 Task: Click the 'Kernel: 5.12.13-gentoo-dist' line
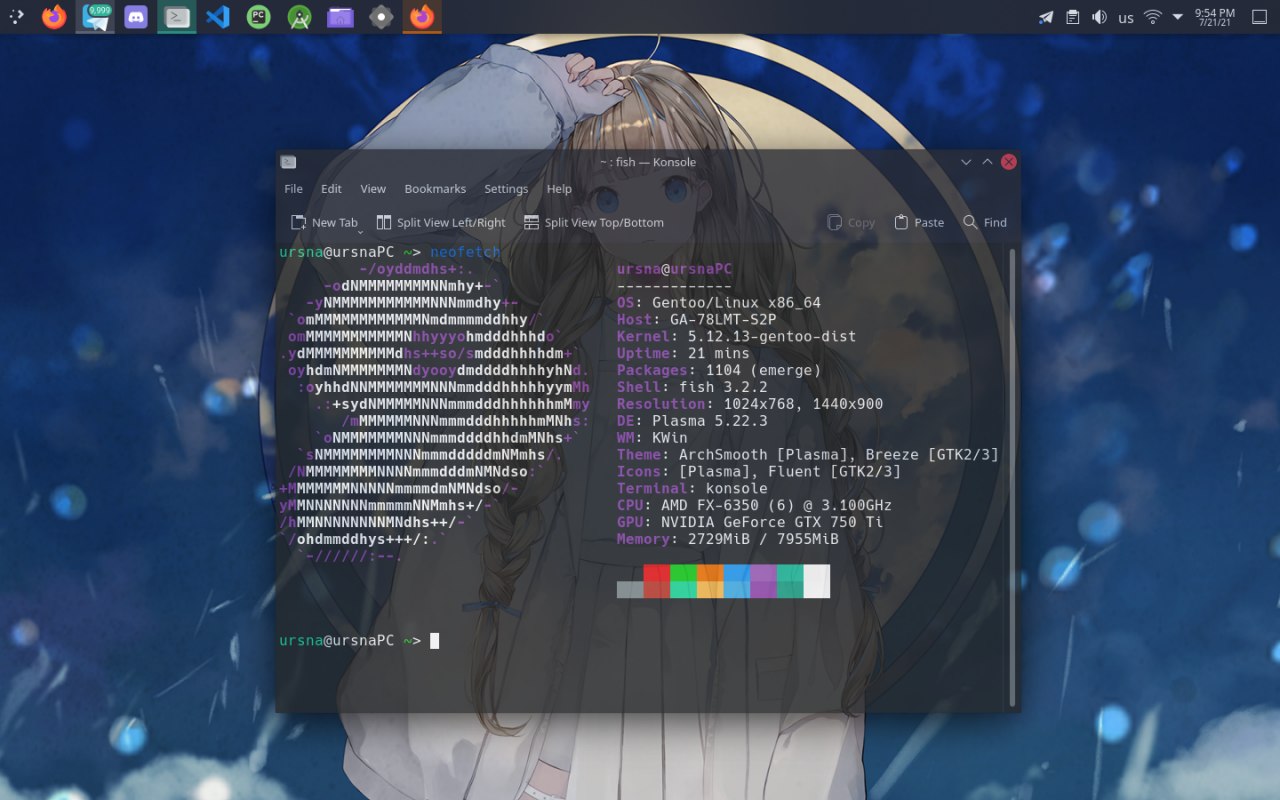click(737, 337)
